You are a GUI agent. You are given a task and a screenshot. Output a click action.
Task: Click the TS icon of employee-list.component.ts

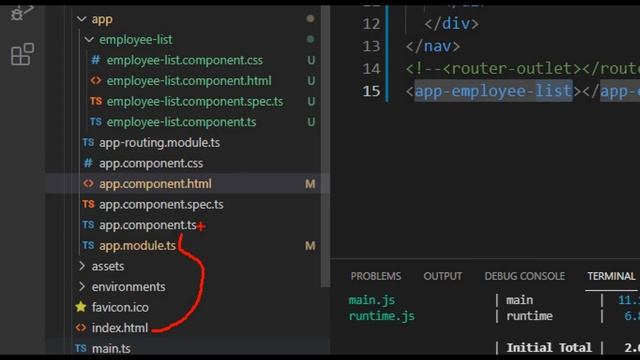pos(96,122)
